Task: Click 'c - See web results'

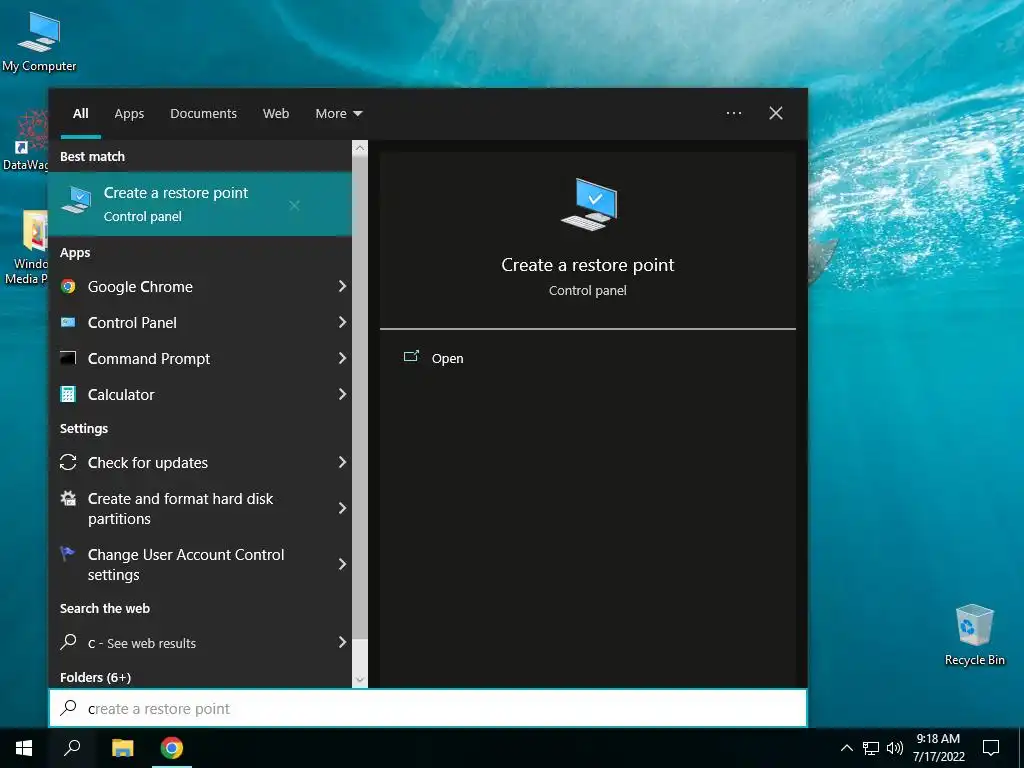Action: click(x=200, y=642)
